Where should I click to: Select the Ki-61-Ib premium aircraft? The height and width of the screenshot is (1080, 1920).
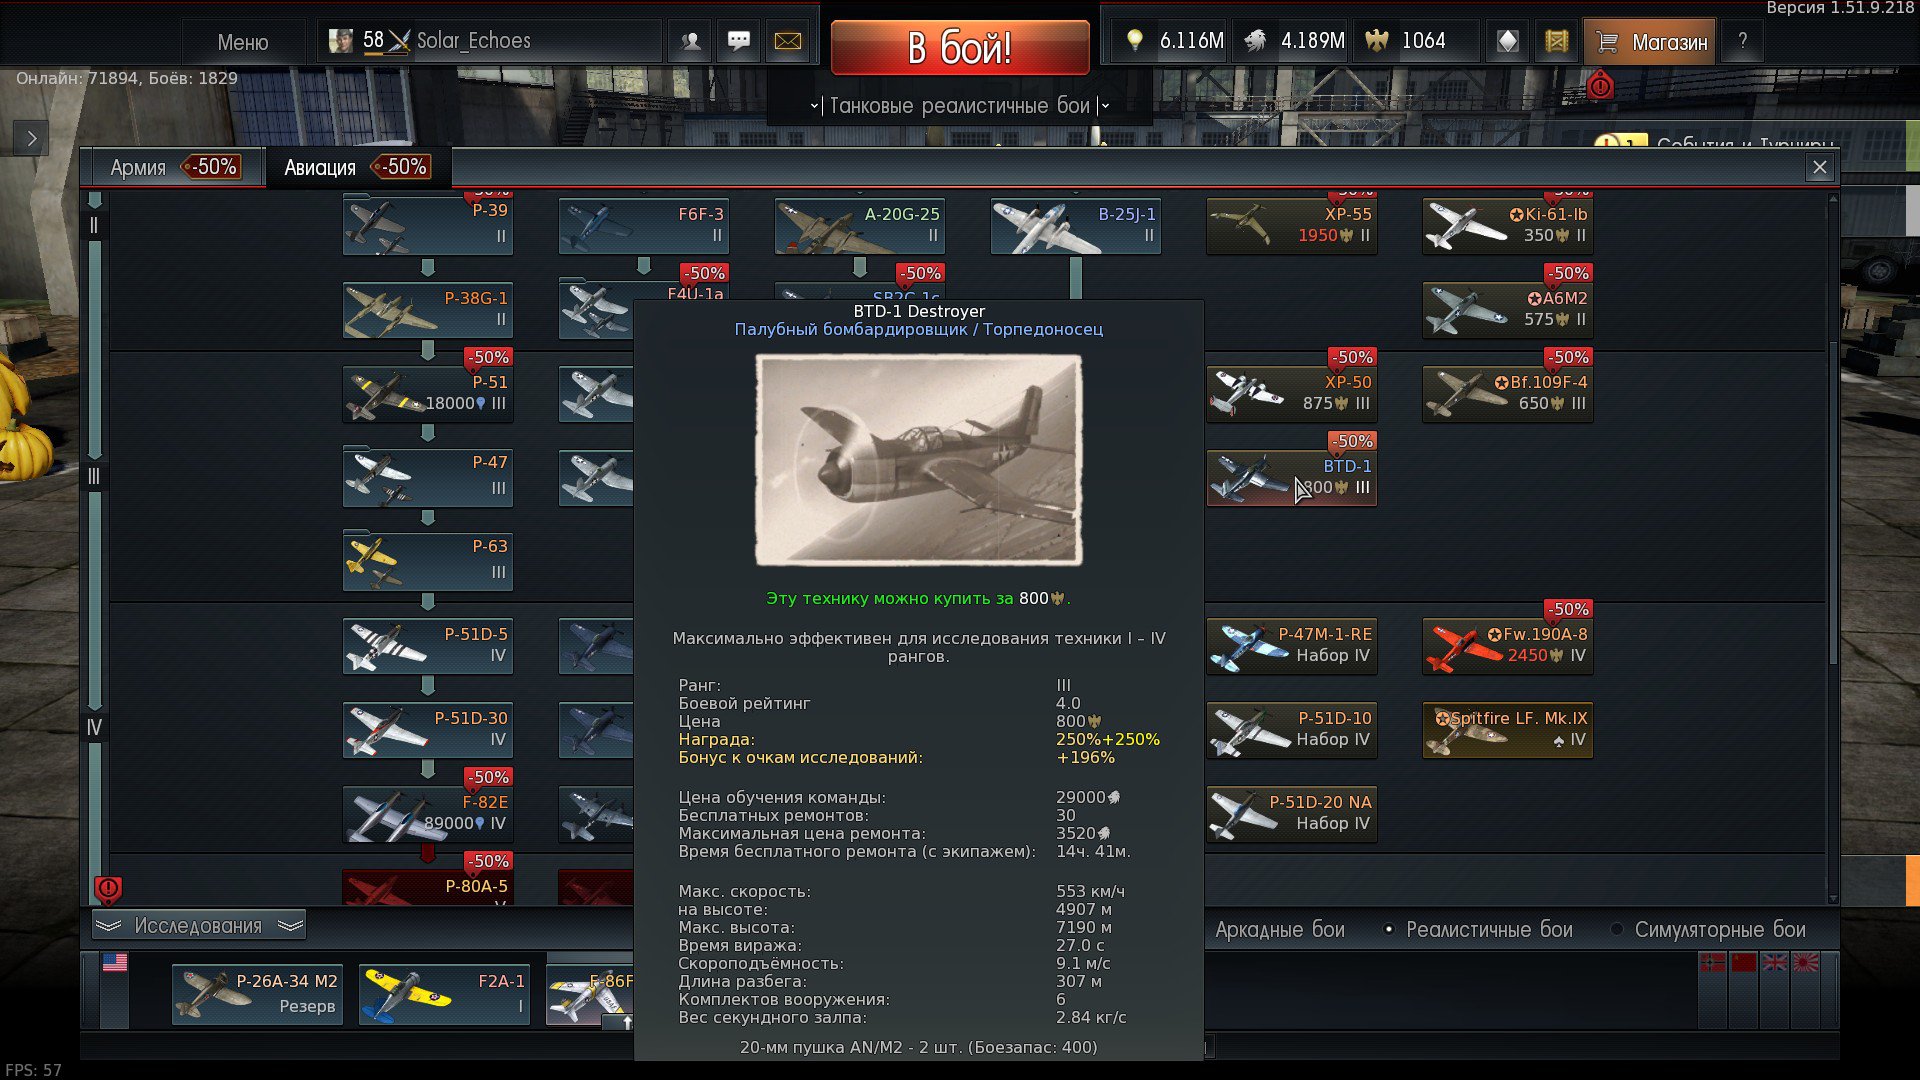1508,225
